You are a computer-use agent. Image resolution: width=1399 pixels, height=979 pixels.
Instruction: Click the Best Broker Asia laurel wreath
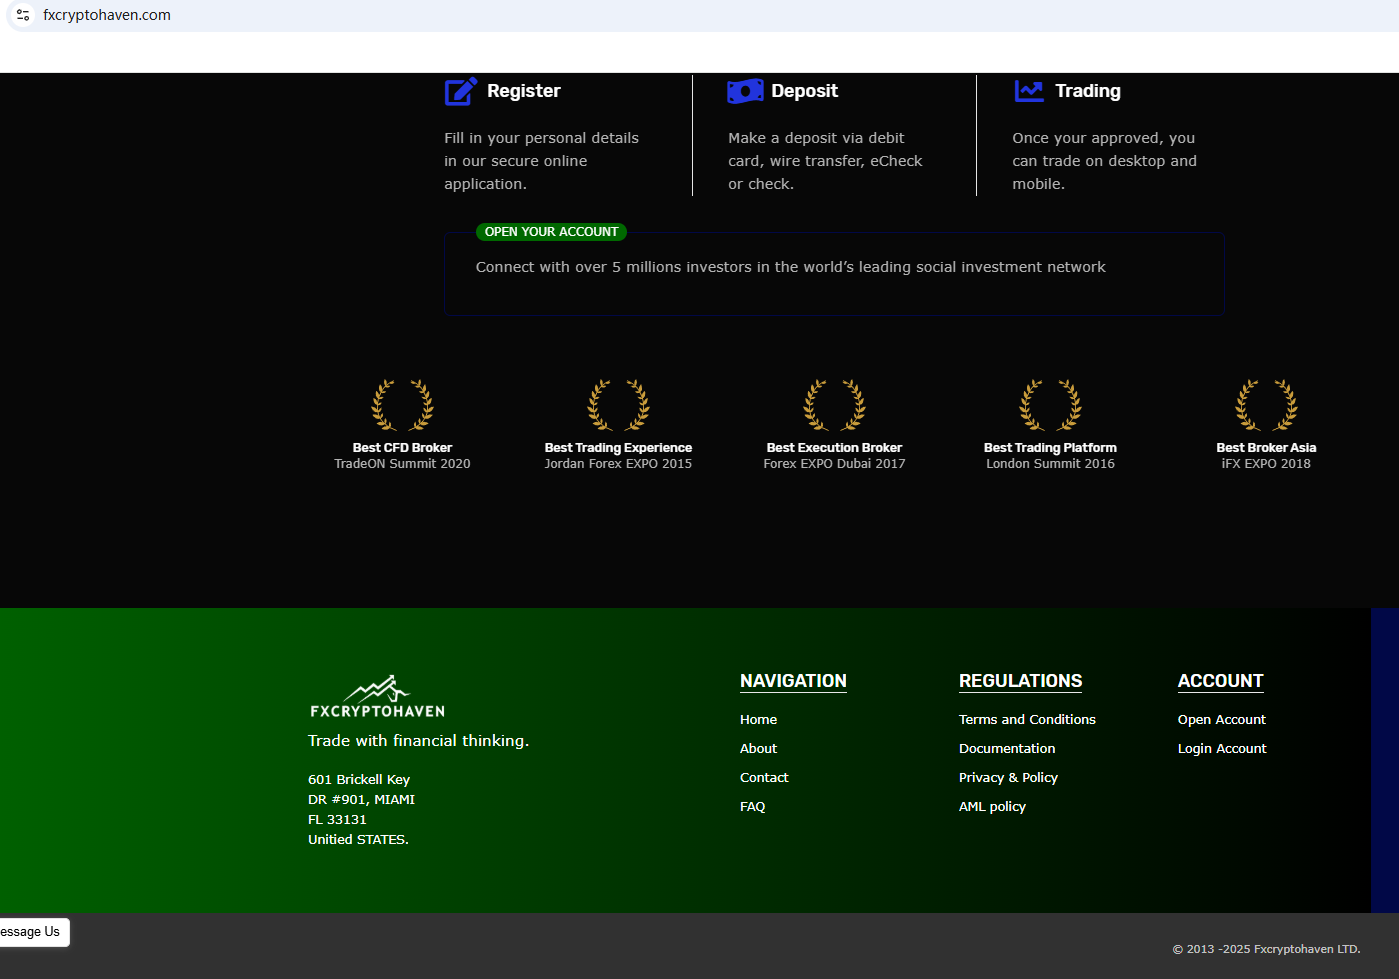1266,405
